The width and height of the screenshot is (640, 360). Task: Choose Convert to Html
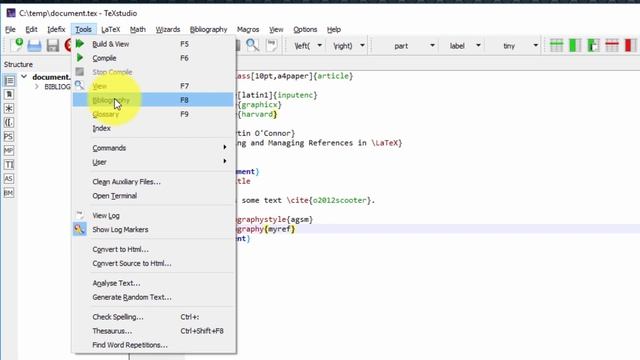tap(153, 249)
